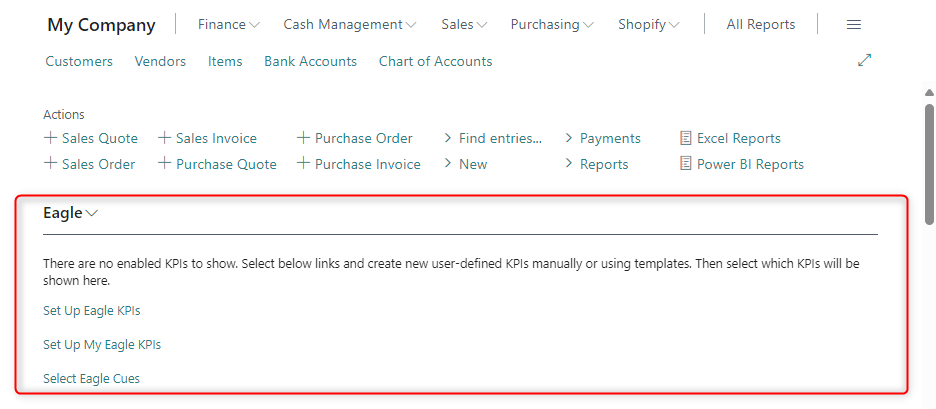Image resolution: width=936 pixels, height=409 pixels.
Task: Go to Chart of Accounts
Action: tap(435, 61)
